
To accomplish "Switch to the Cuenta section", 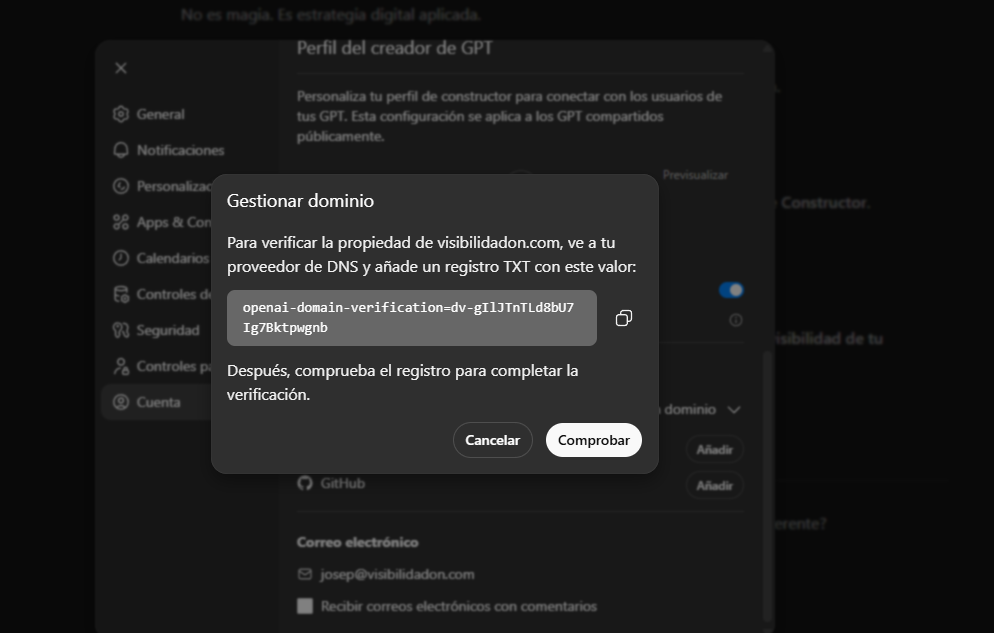I will (x=158, y=402).
